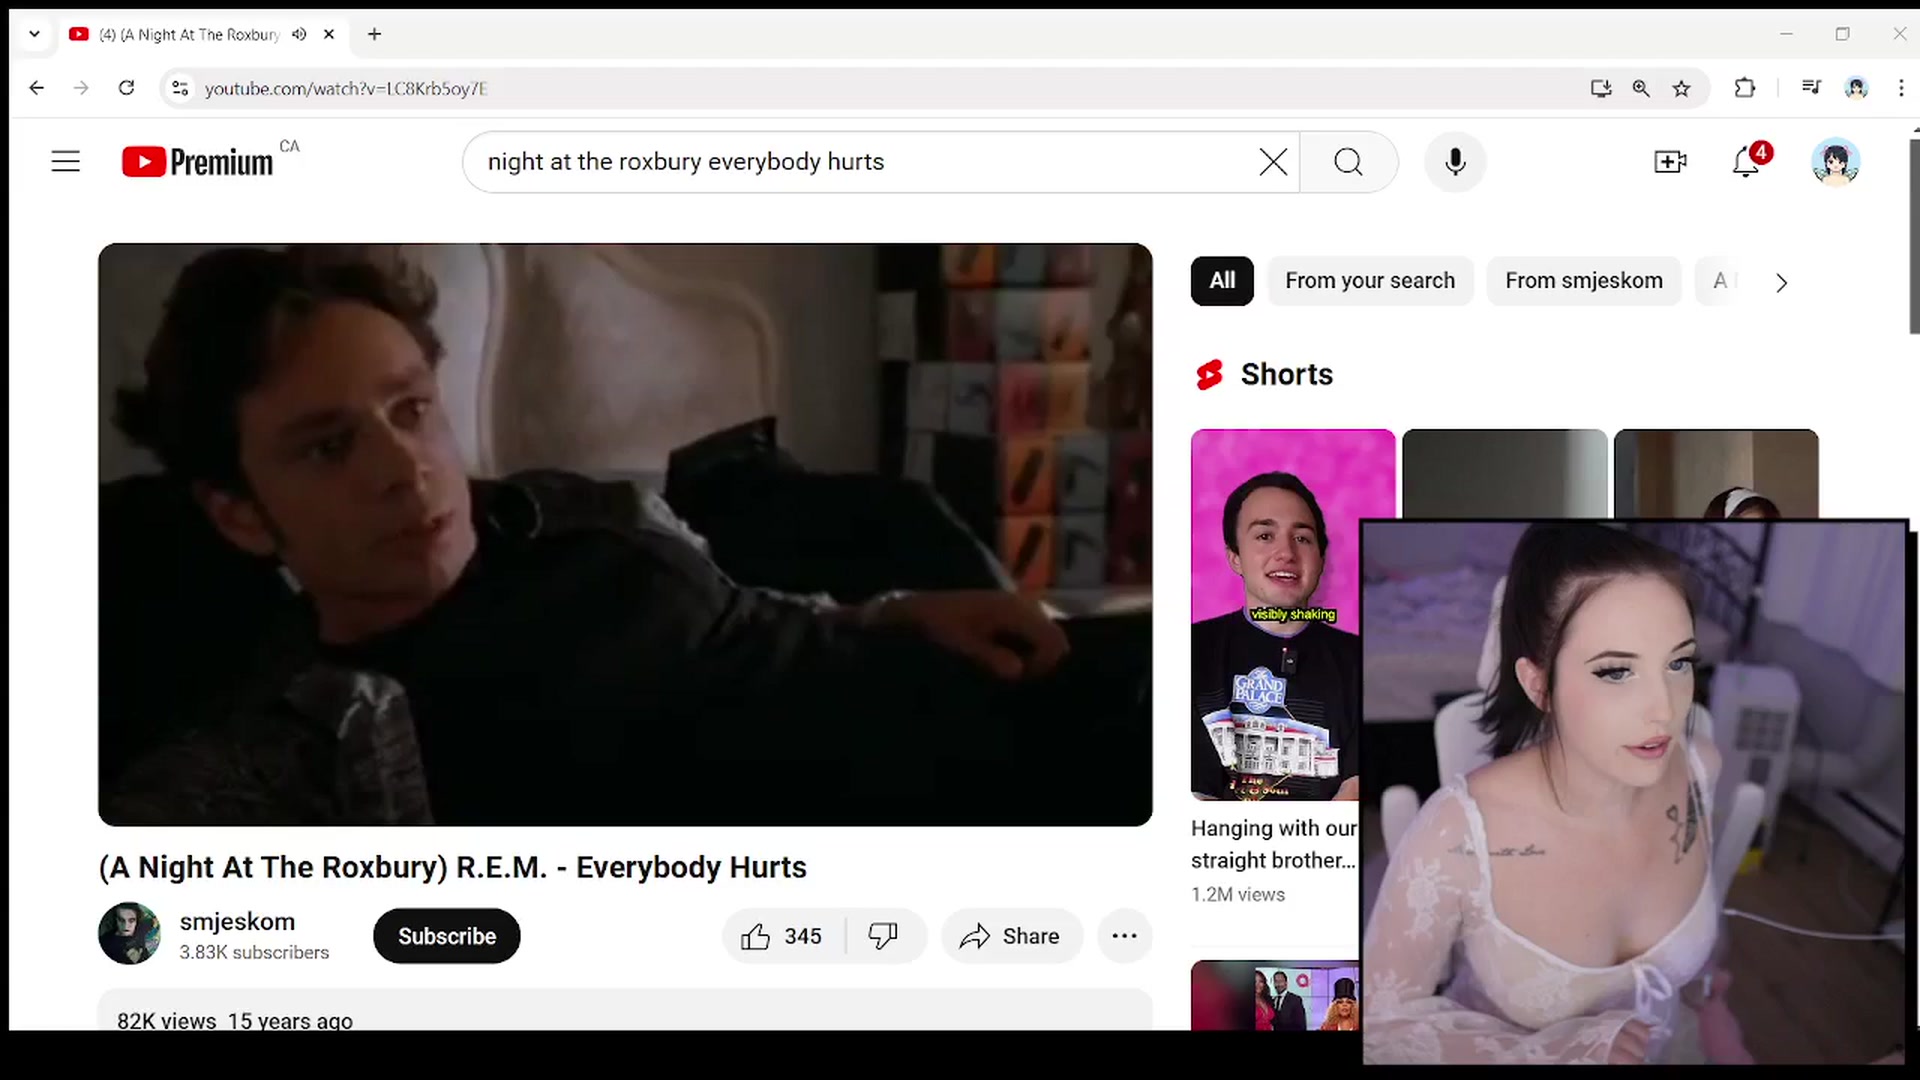Screen dimensions: 1920x1080
Task: Install app icon in address bar
Action: point(1601,88)
